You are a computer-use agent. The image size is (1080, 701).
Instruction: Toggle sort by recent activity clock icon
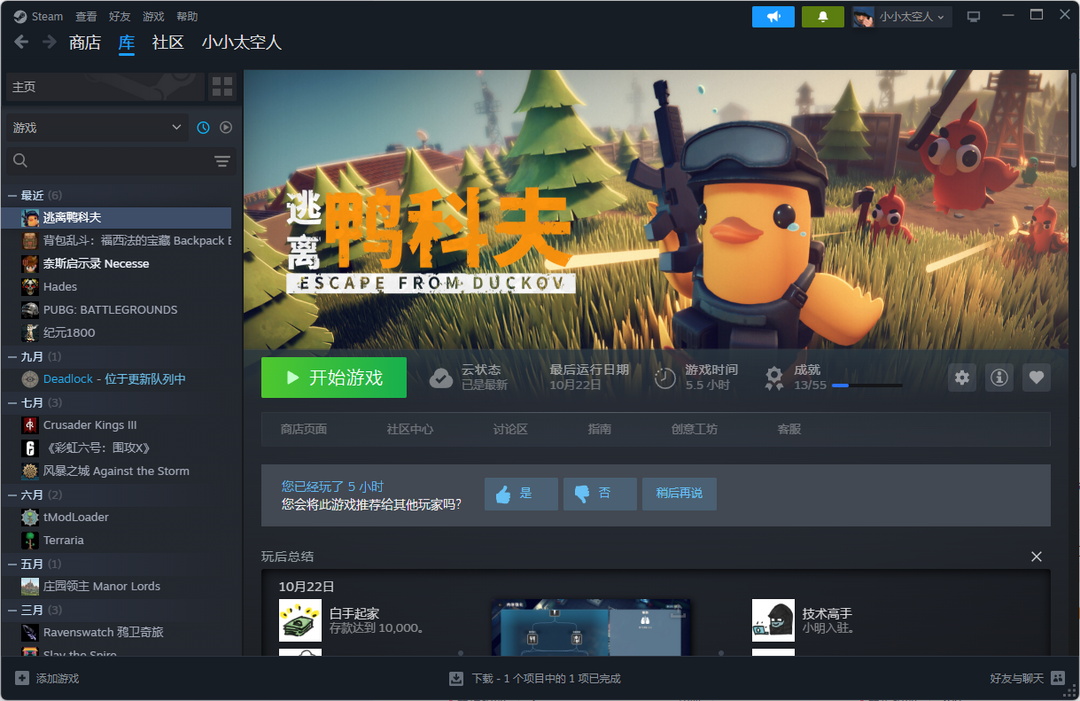203,127
